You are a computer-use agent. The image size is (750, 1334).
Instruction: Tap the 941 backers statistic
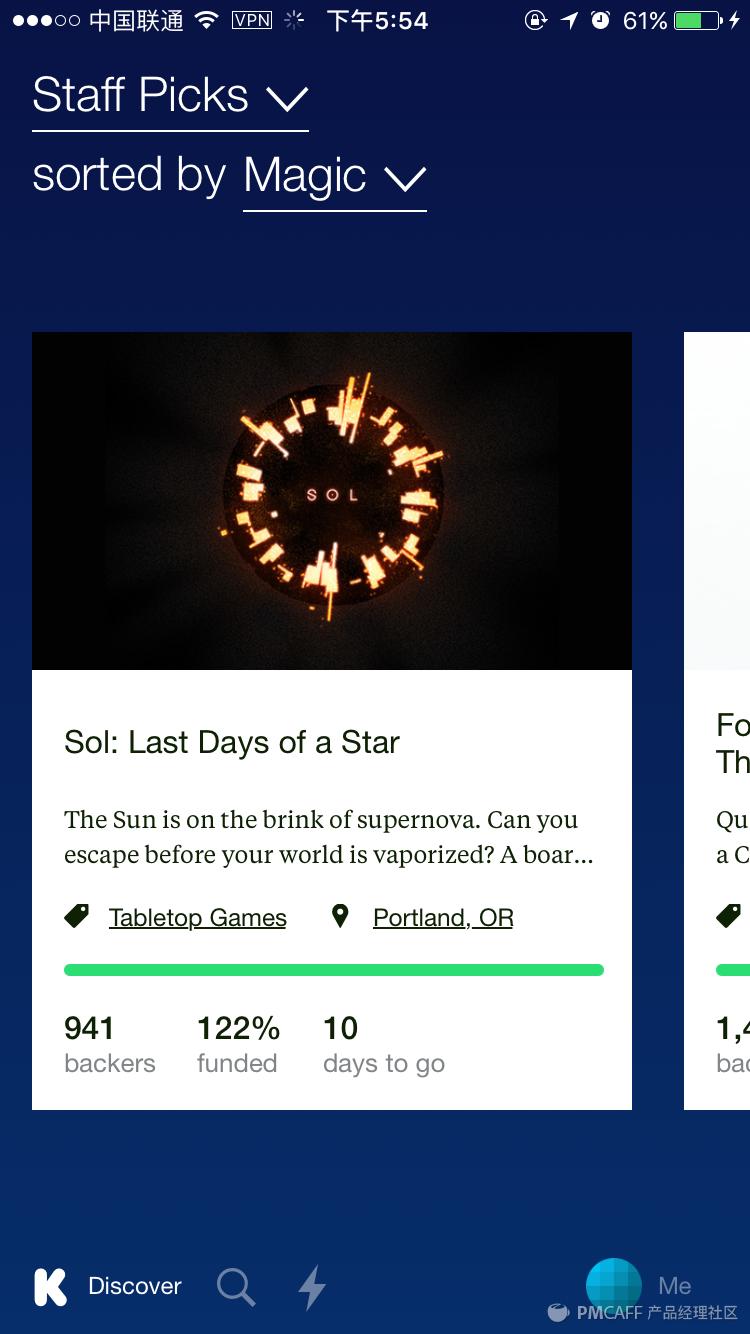109,1044
